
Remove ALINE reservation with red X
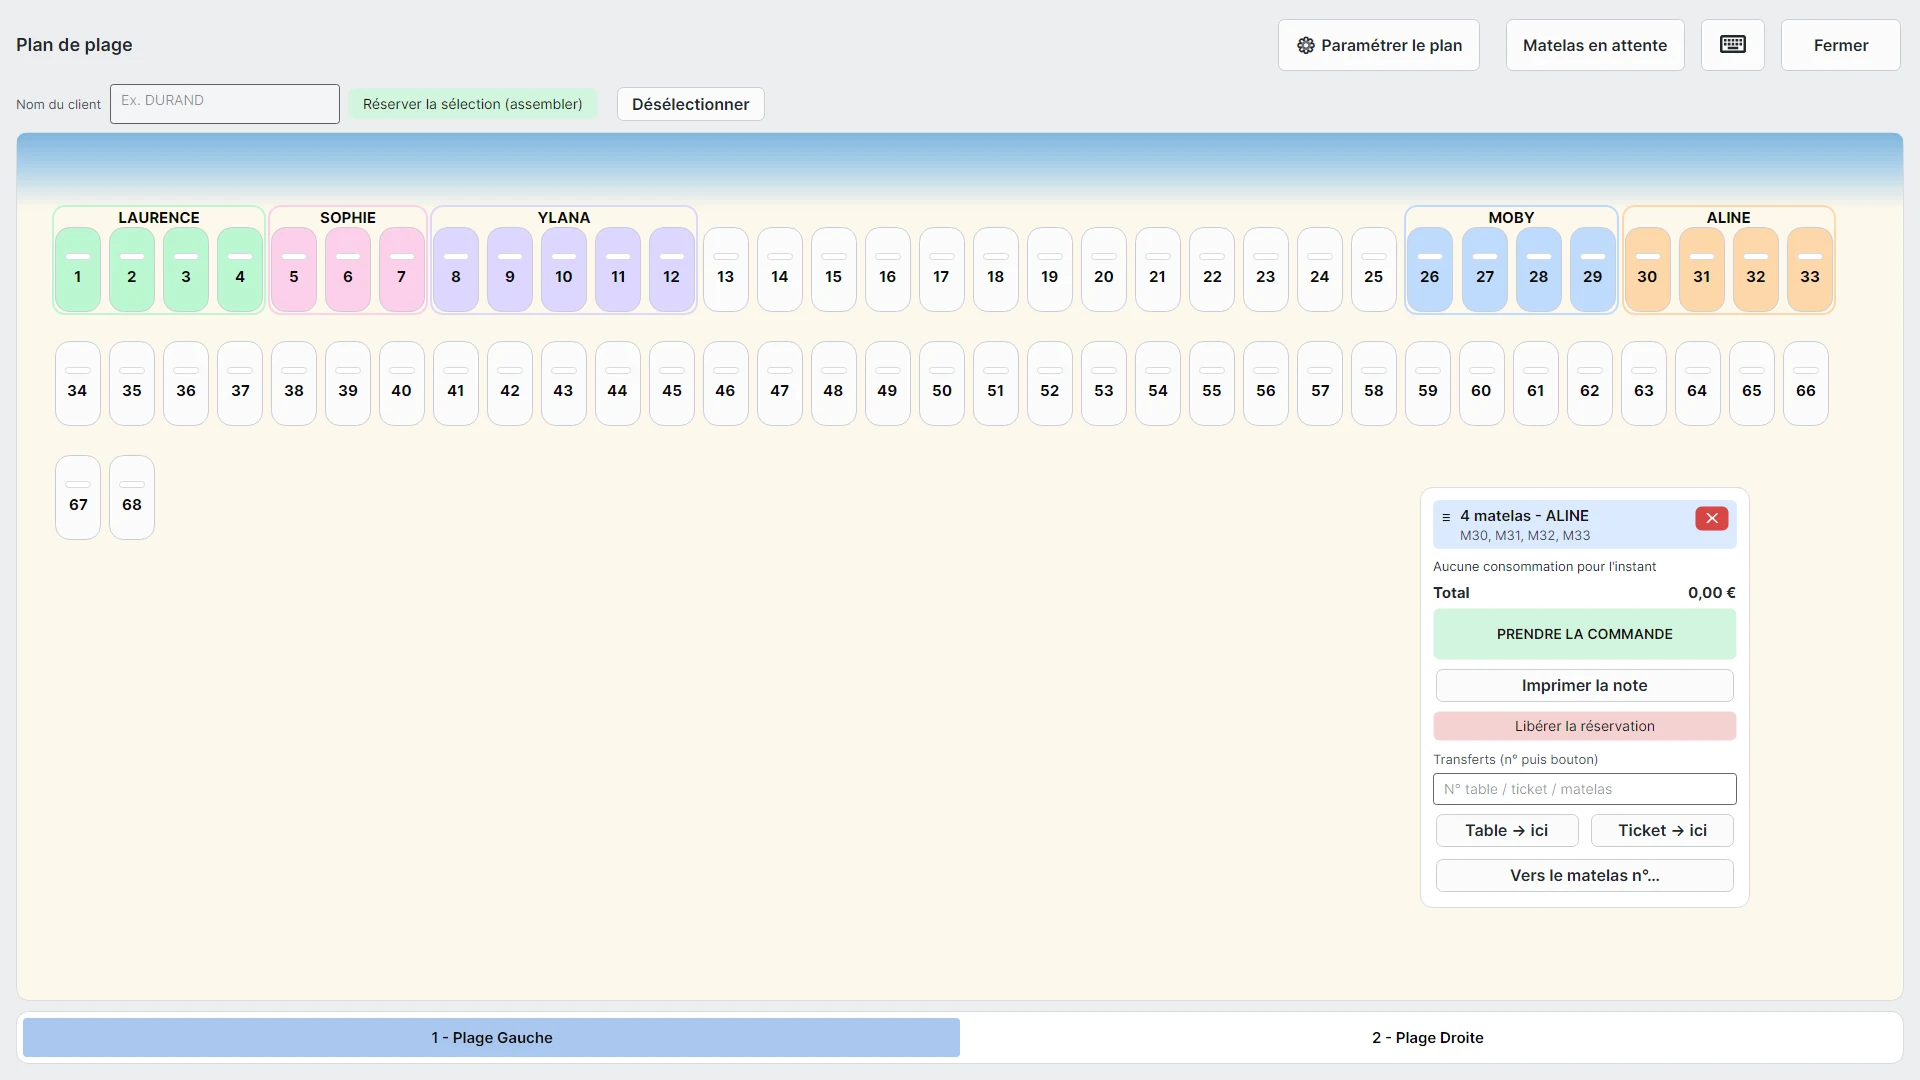1711,518
